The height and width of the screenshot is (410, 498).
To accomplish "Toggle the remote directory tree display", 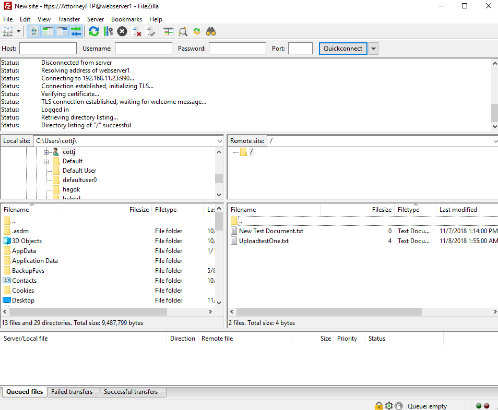I will 62,32.
